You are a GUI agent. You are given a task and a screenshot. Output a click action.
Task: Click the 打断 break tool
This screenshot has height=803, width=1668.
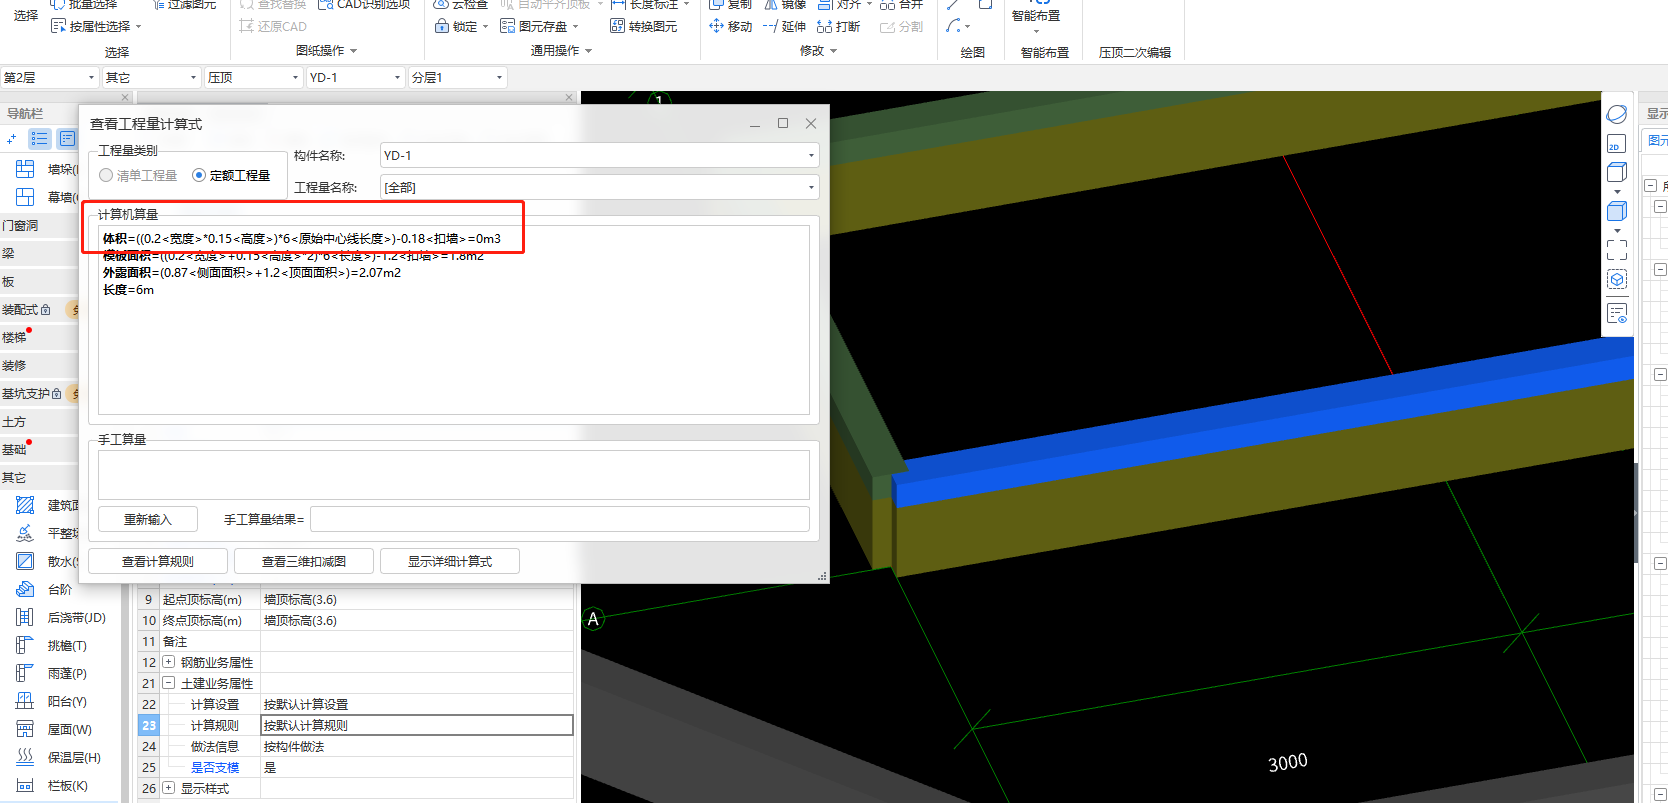pos(838,26)
